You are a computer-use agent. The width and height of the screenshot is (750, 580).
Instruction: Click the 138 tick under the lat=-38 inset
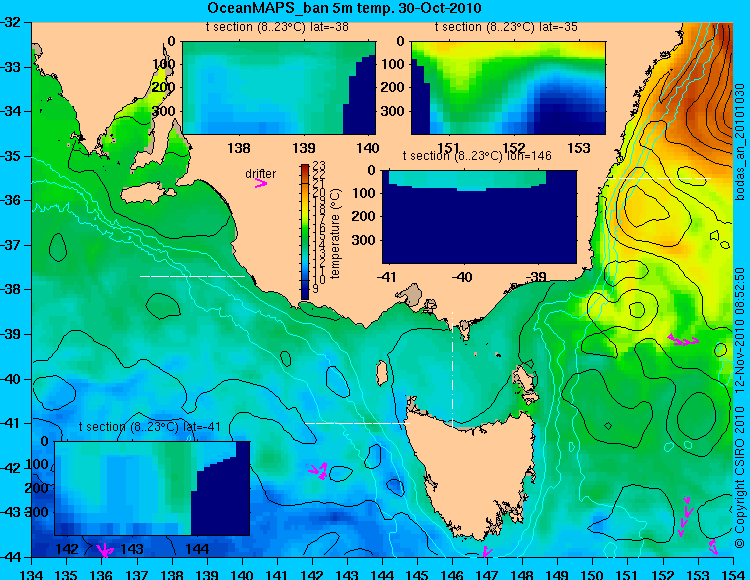pyautogui.click(x=239, y=148)
